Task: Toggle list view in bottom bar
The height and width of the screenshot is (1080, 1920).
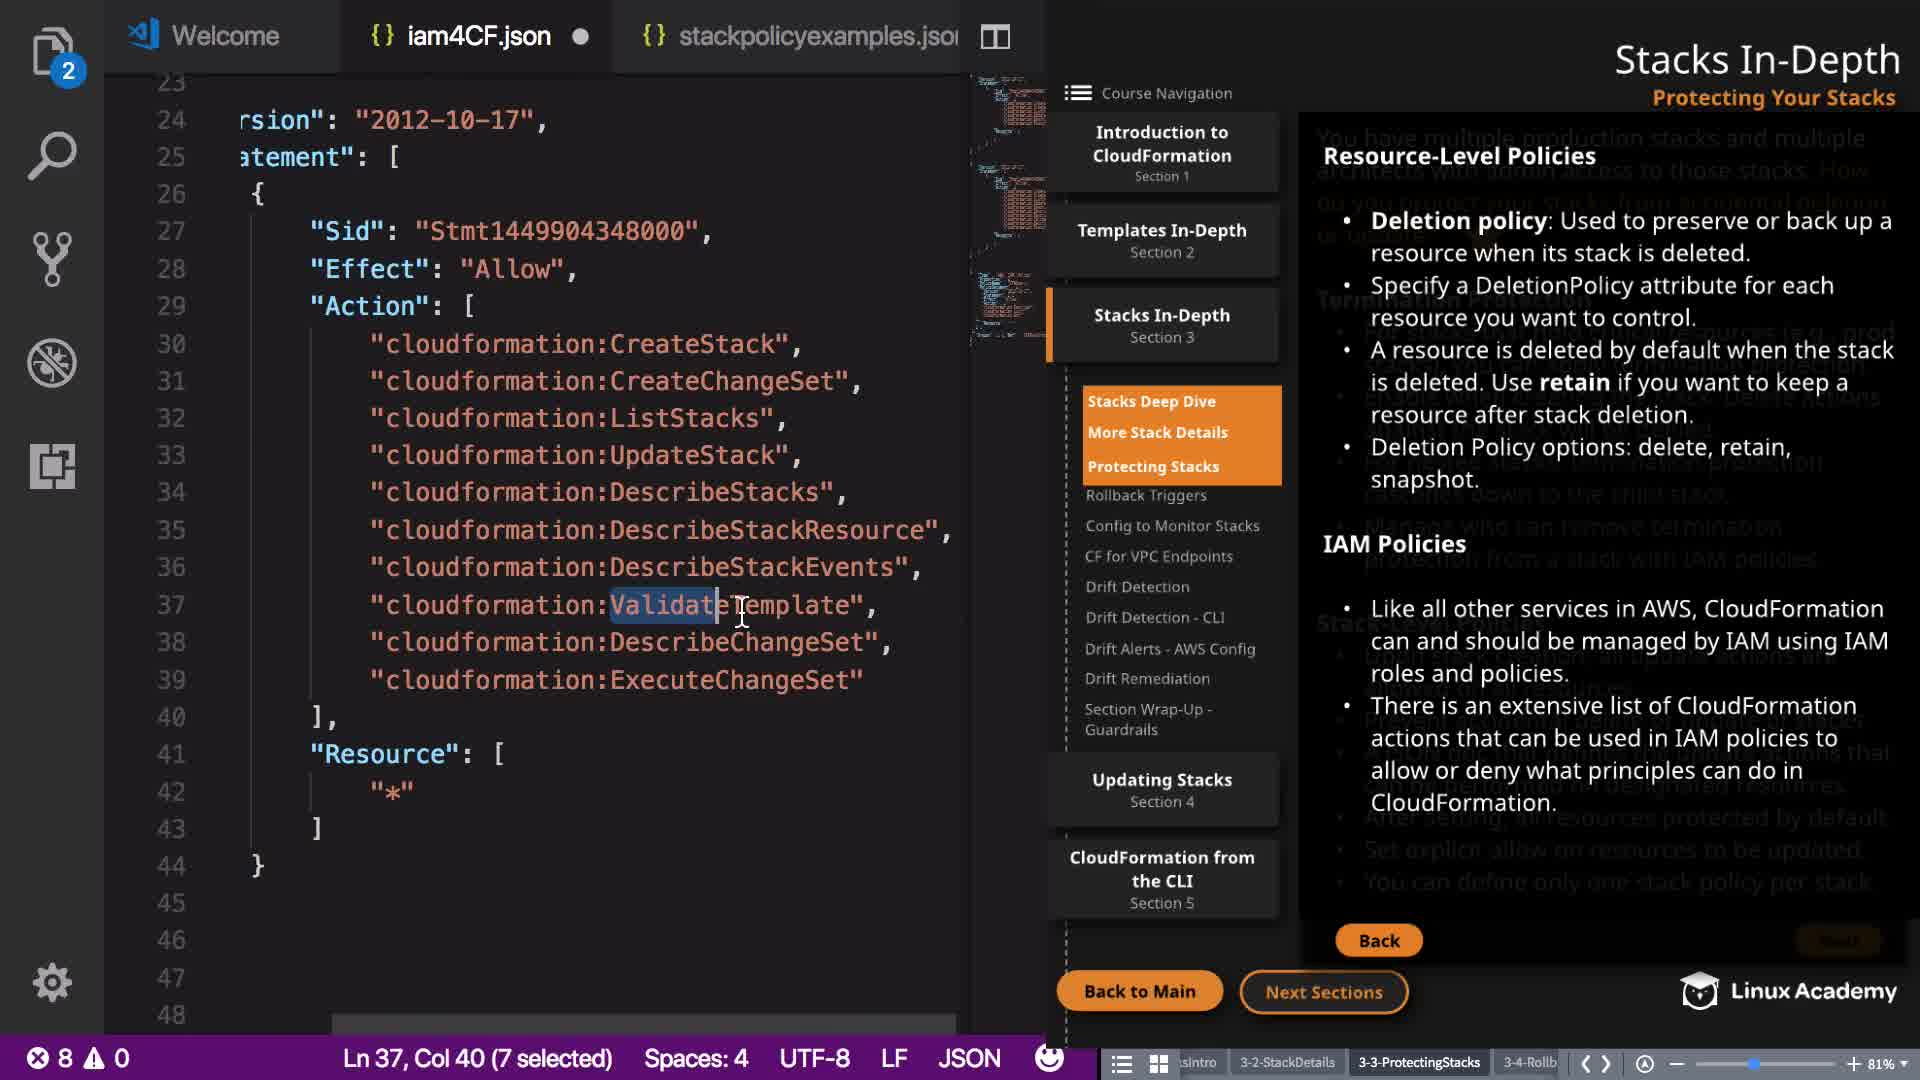Action: click(1122, 1063)
